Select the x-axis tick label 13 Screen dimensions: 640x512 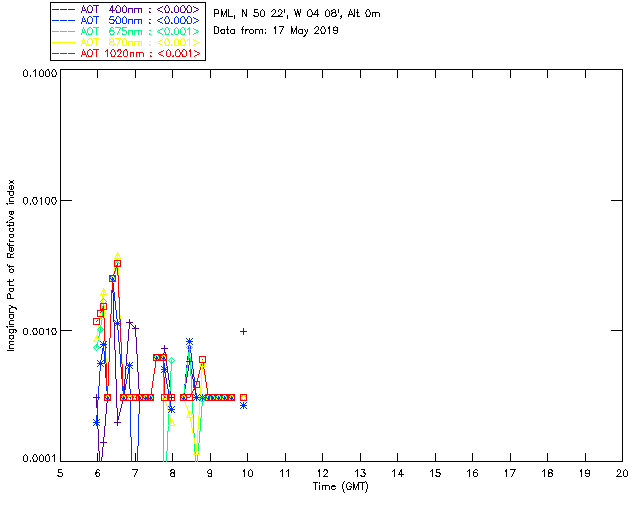[x=360, y=473]
